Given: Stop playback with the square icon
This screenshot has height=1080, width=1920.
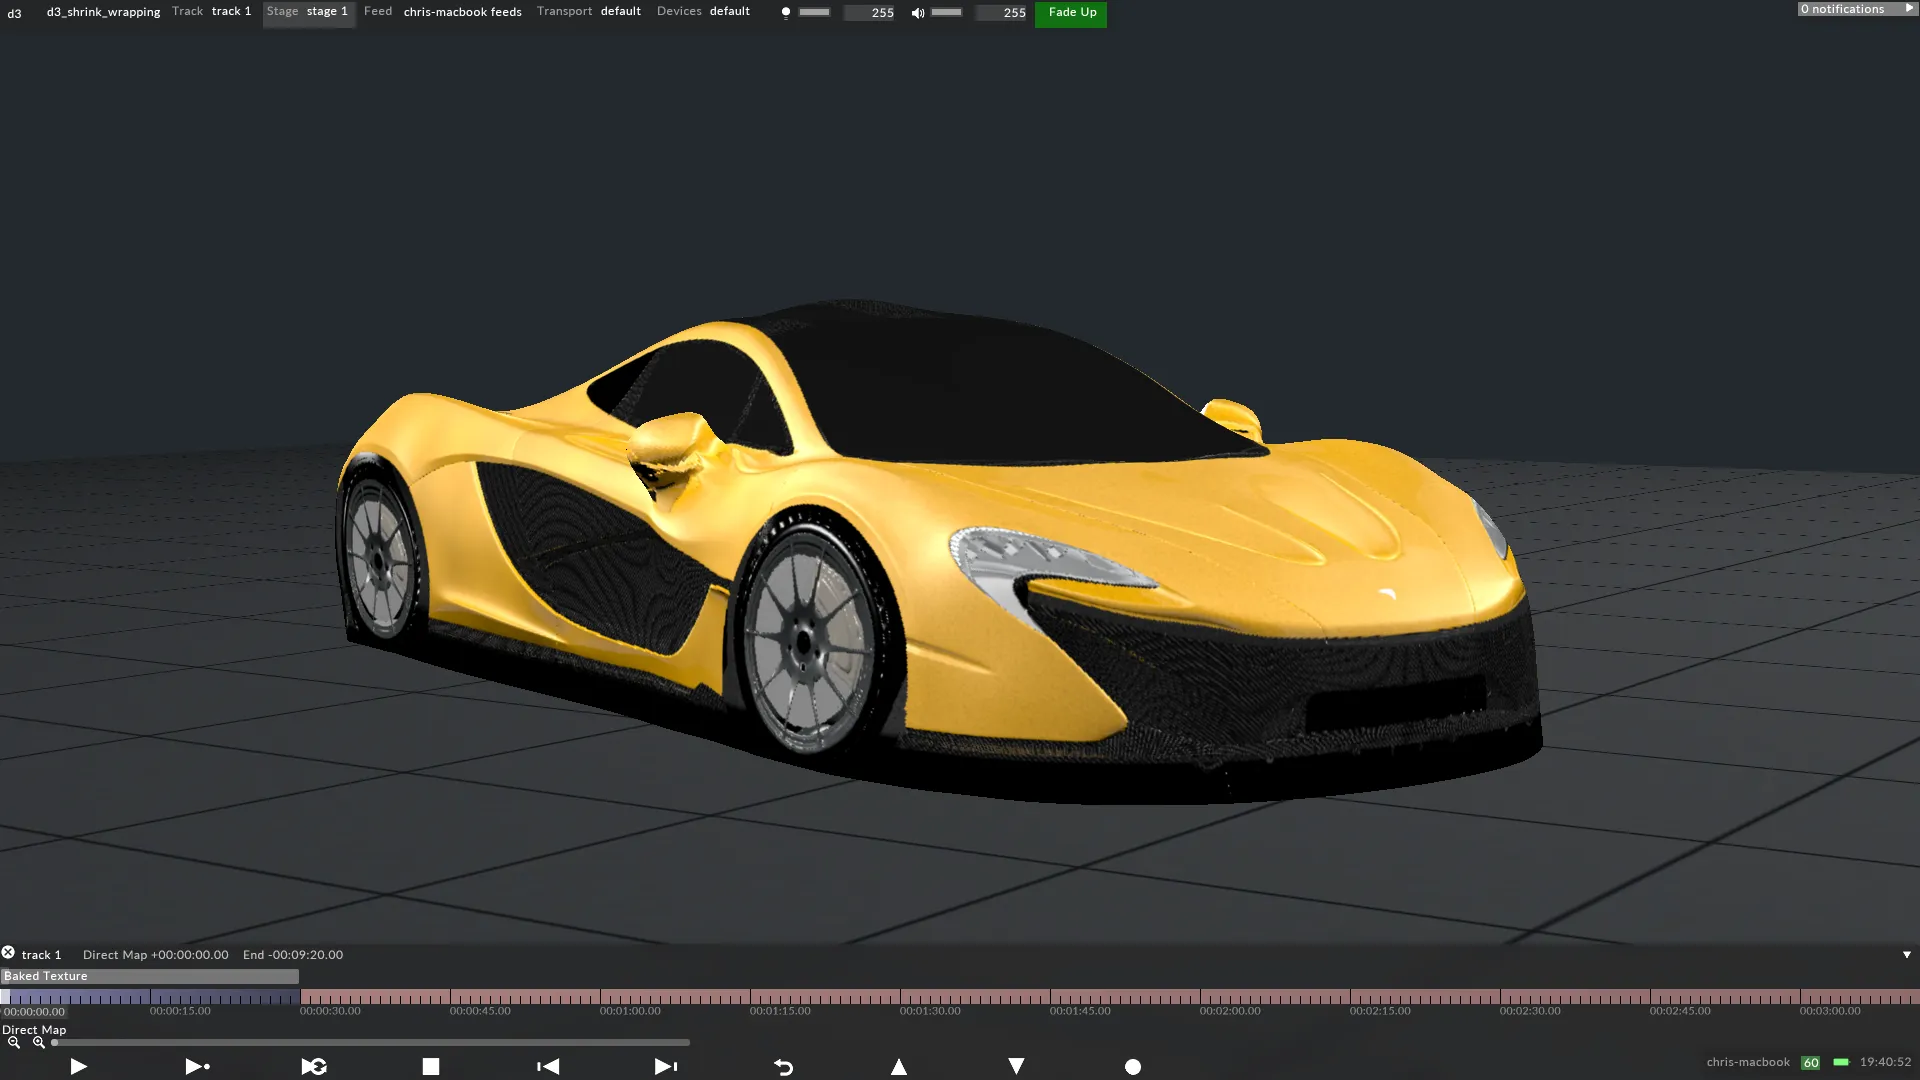Looking at the screenshot, I should click(431, 1067).
